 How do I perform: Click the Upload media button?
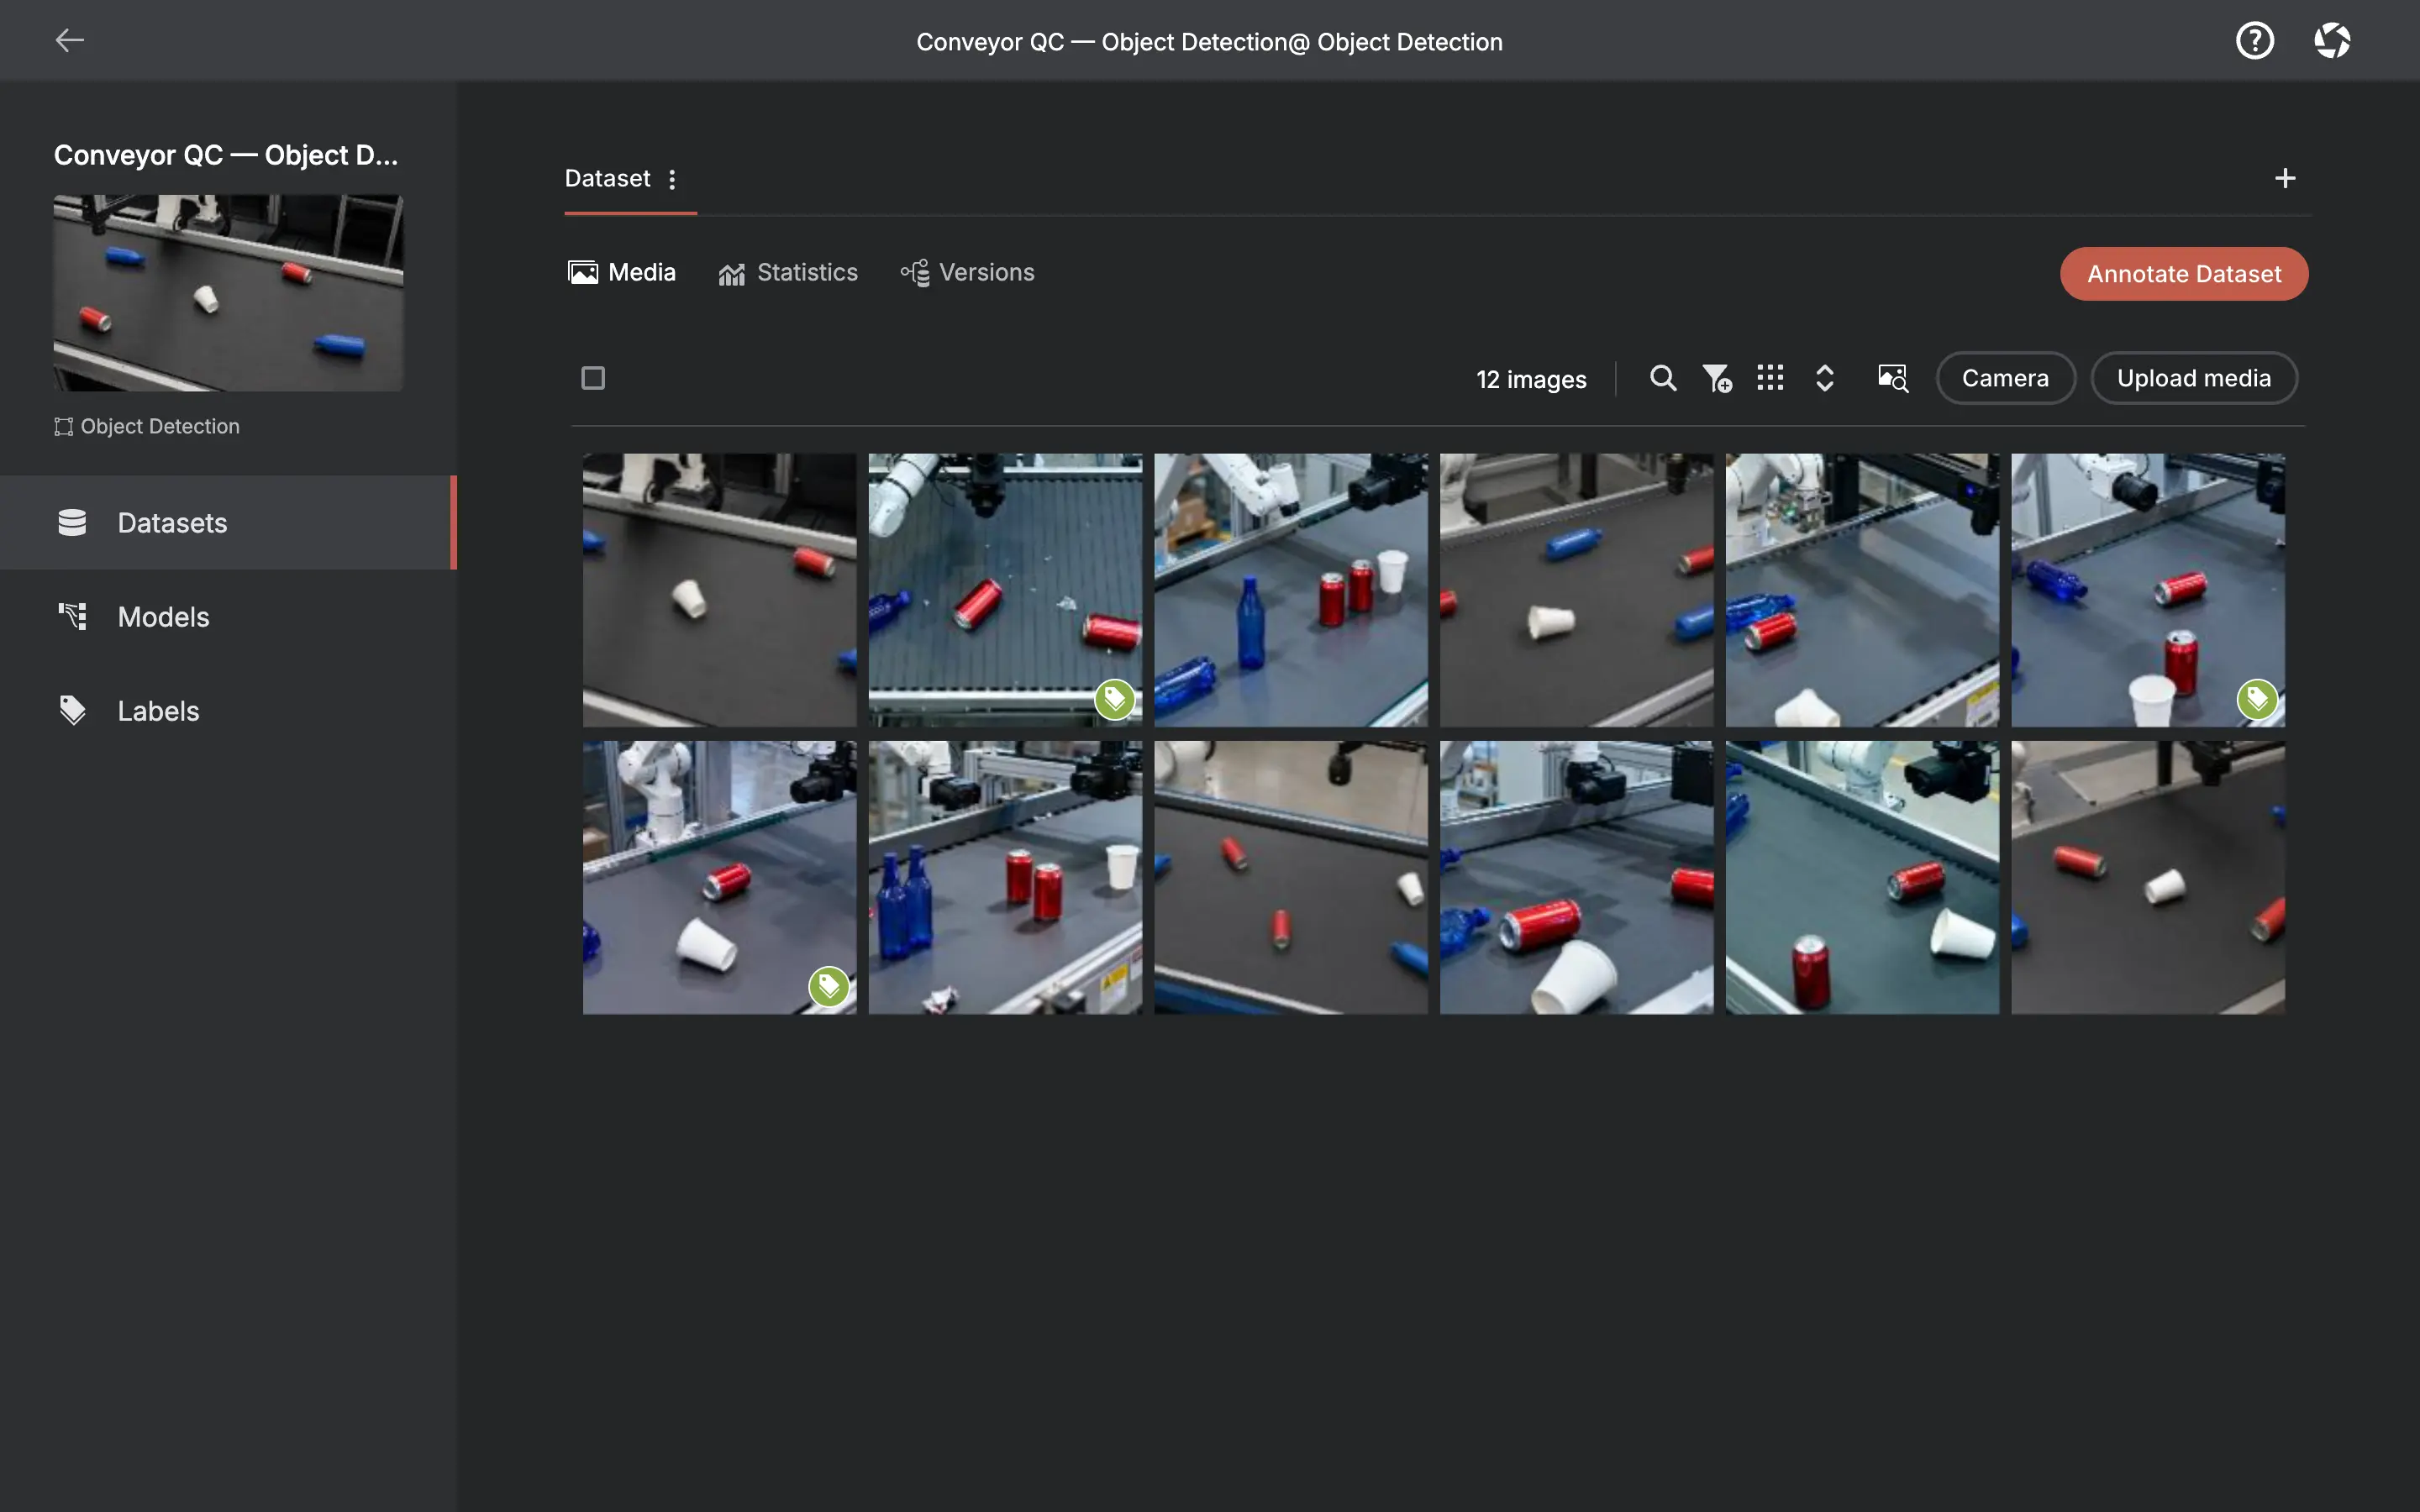tap(2194, 378)
